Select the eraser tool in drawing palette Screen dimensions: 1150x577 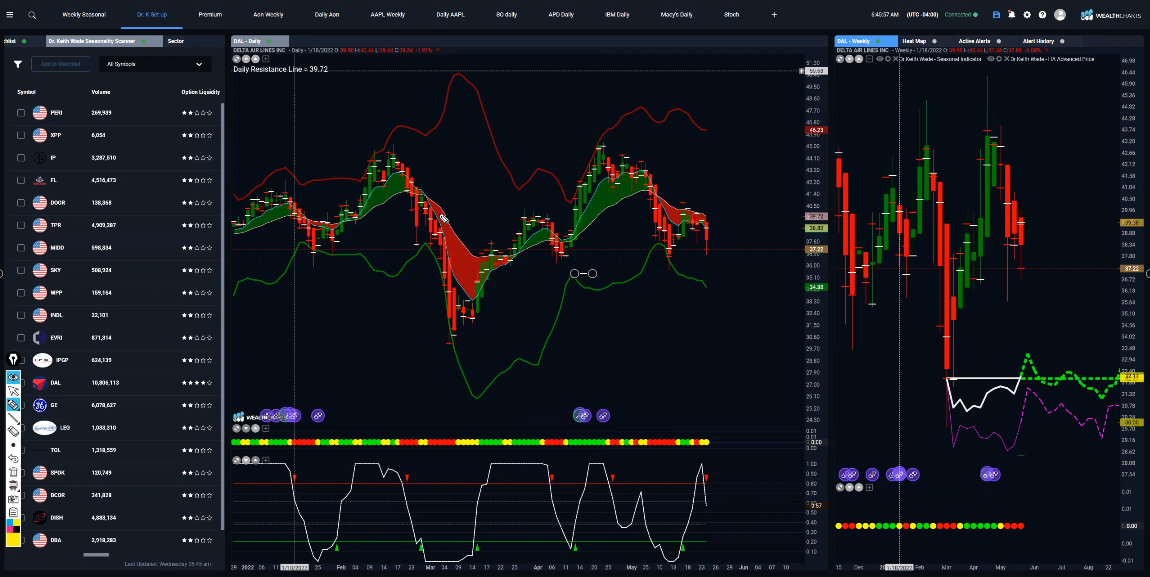tap(13, 431)
